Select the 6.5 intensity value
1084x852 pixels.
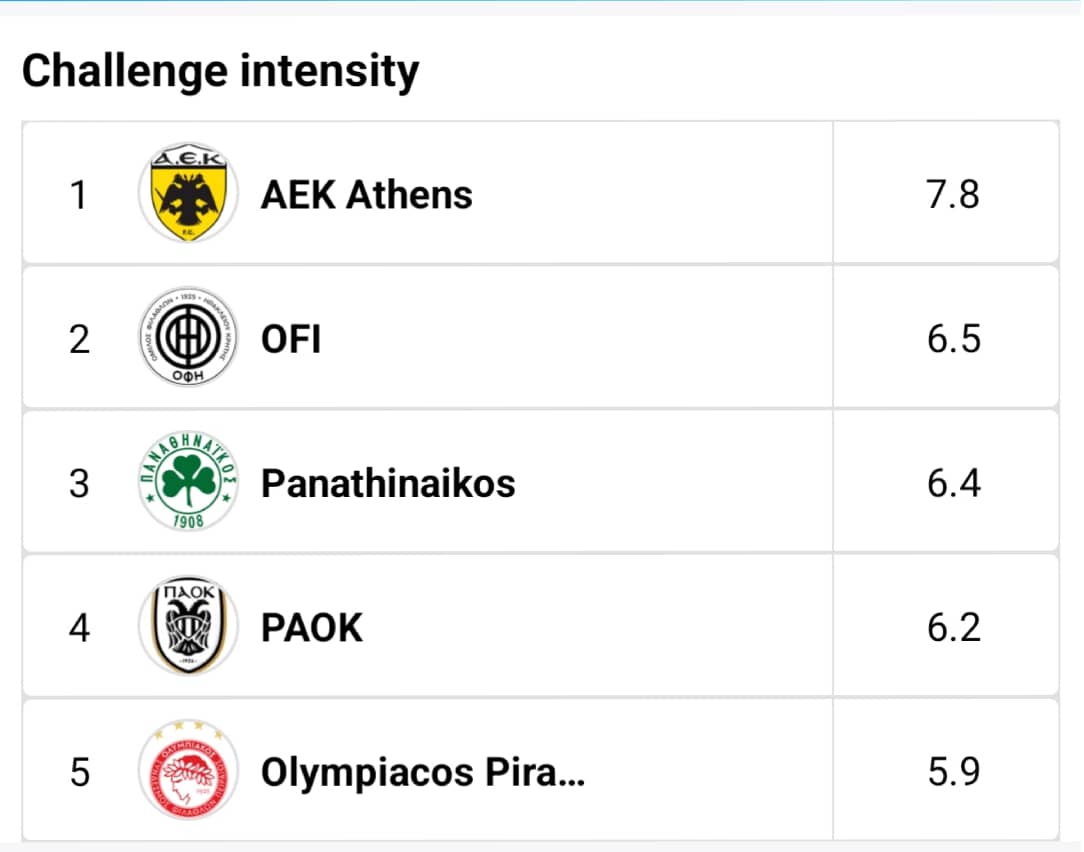tap(953, 339)
